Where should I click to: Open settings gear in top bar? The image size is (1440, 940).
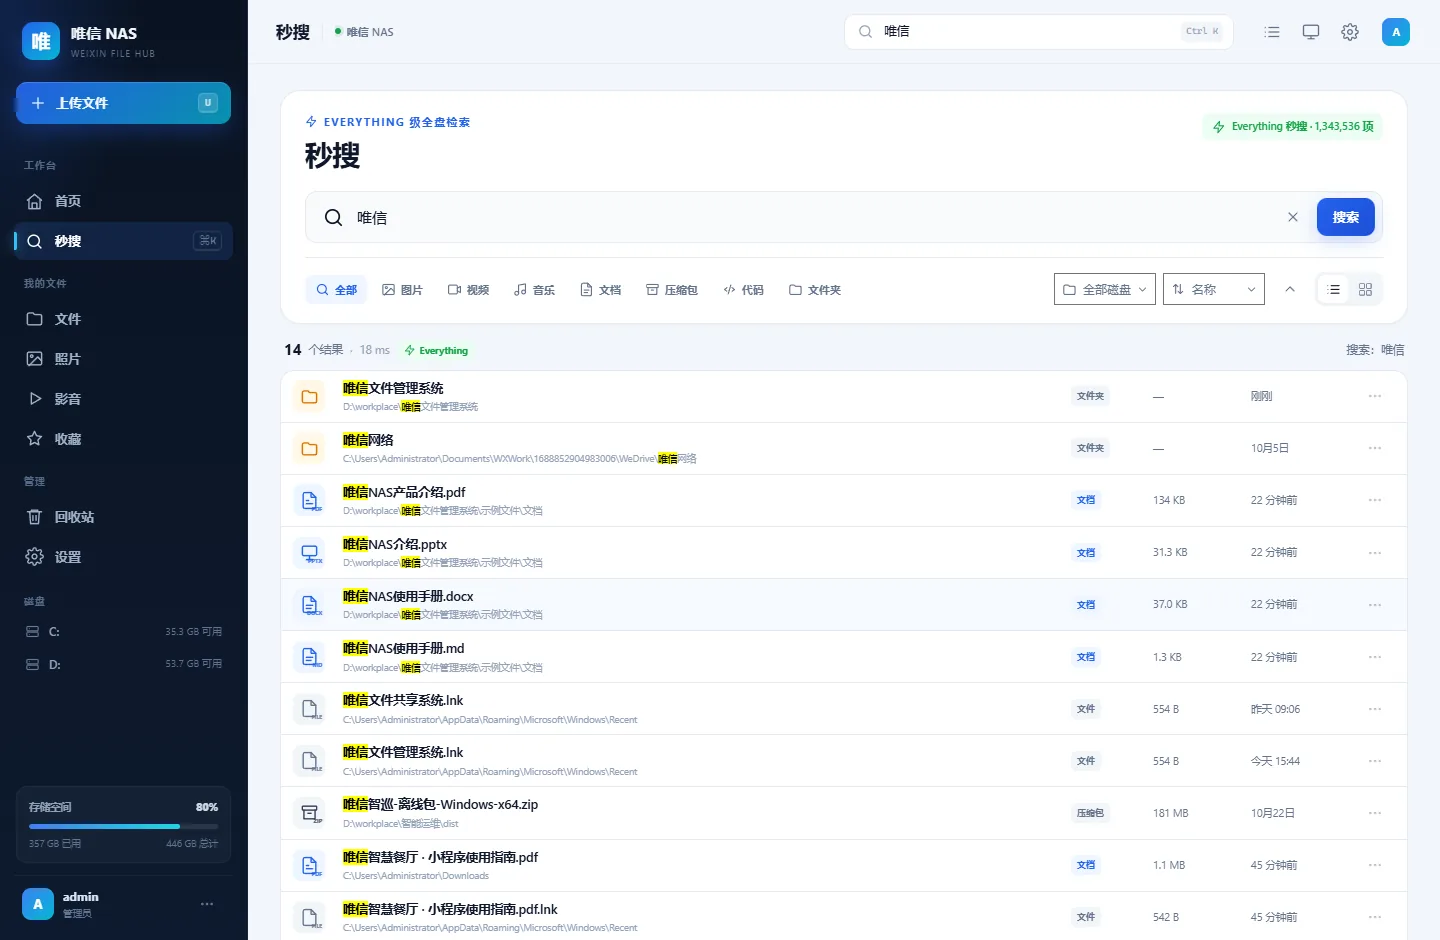click(1350, 32)
